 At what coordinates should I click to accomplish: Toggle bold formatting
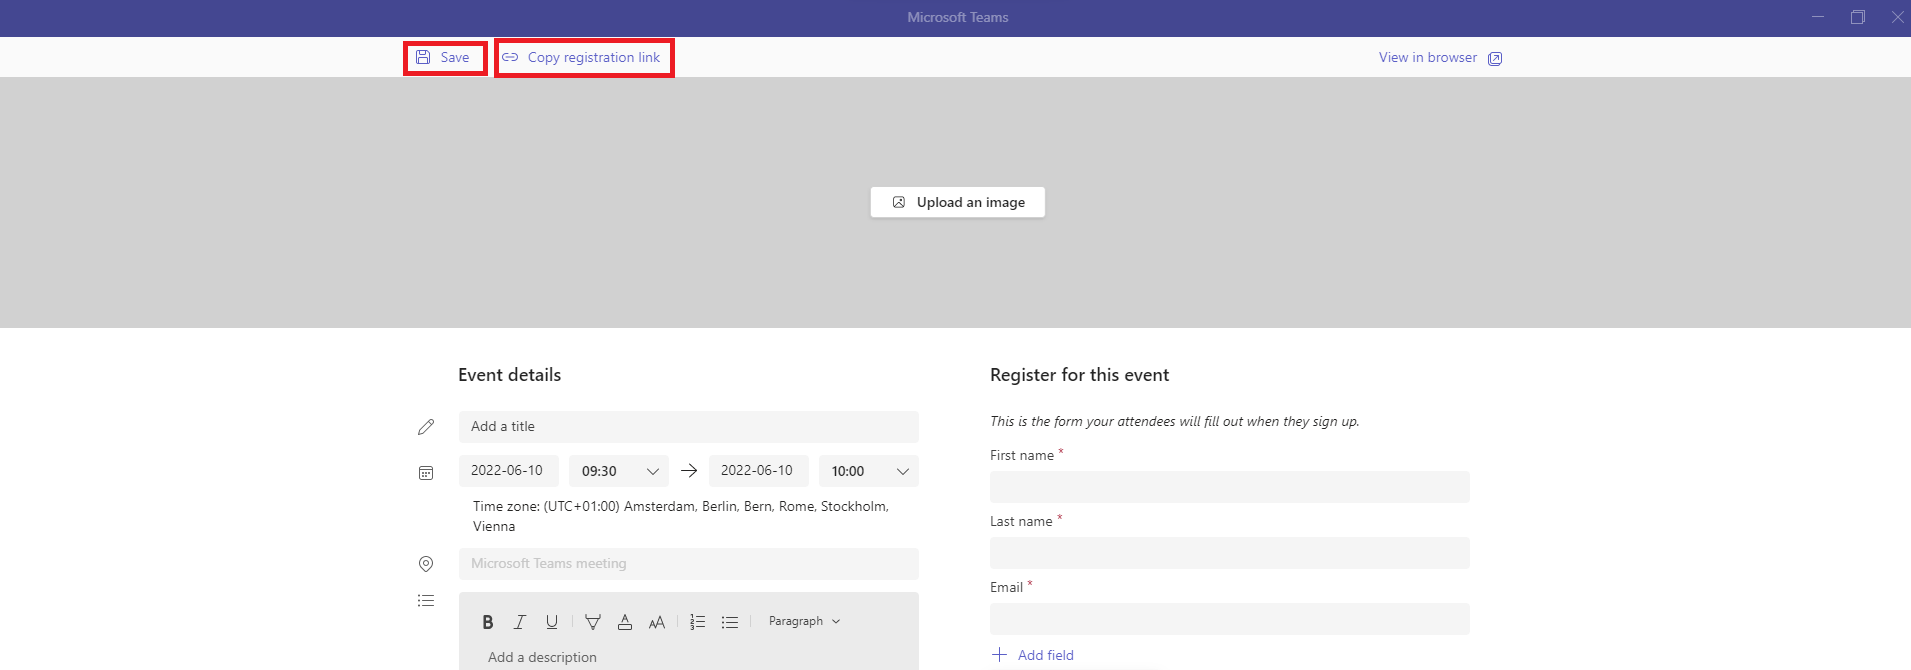click(x=488, y=622)
